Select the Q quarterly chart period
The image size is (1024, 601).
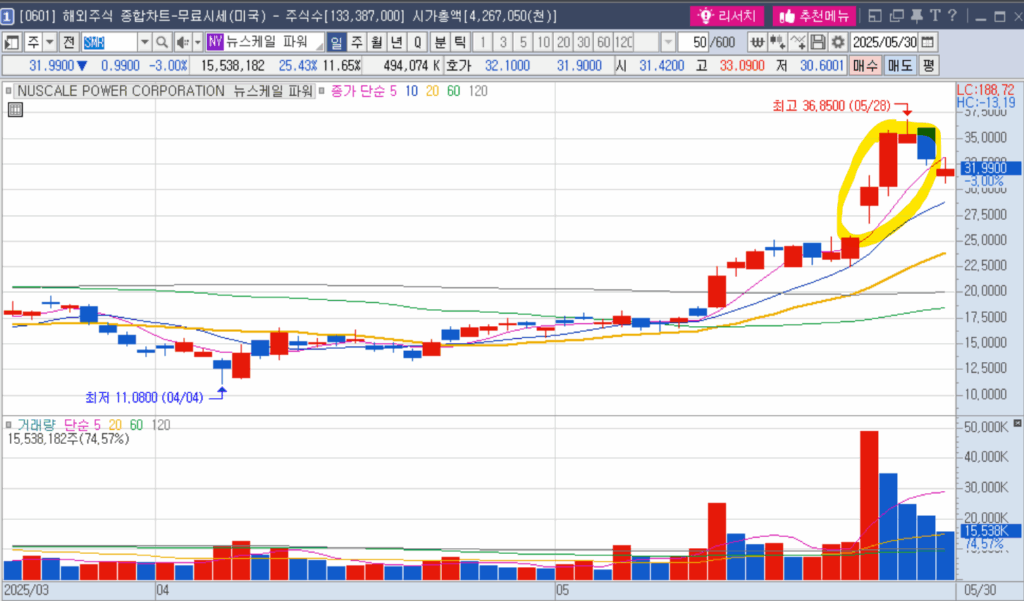click(417, 42)
